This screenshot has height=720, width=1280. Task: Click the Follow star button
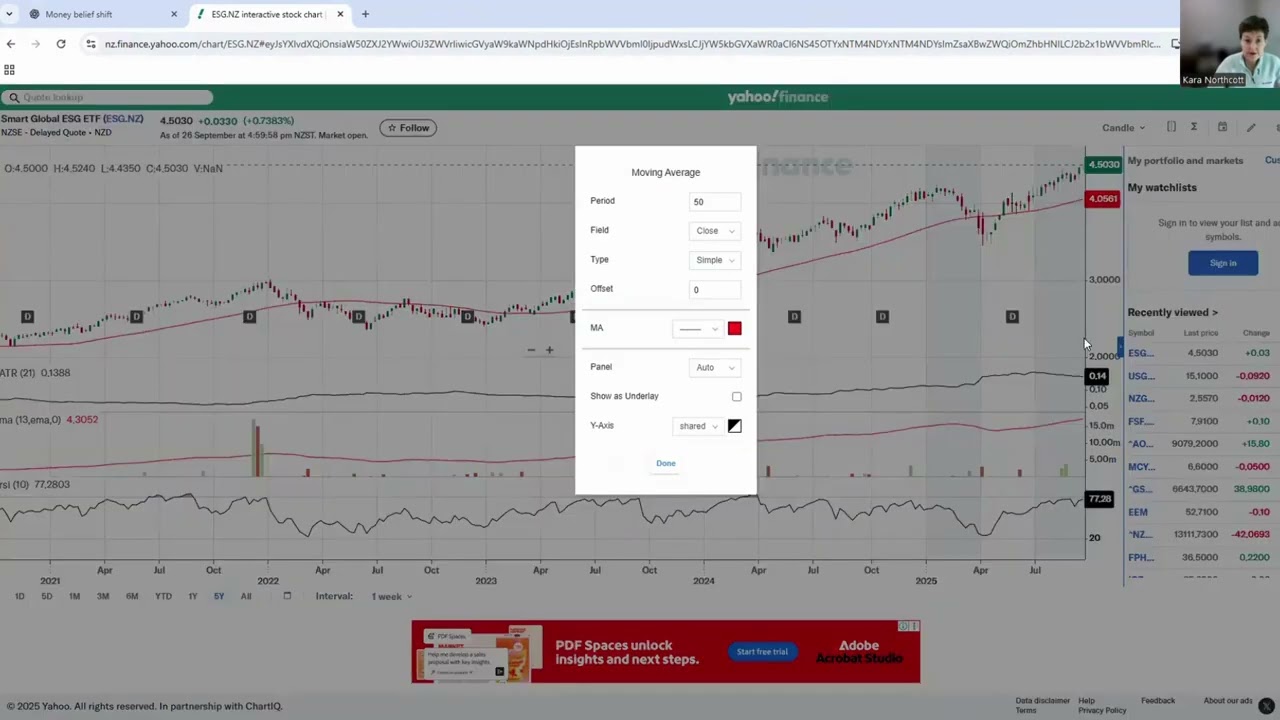[408, 128]
